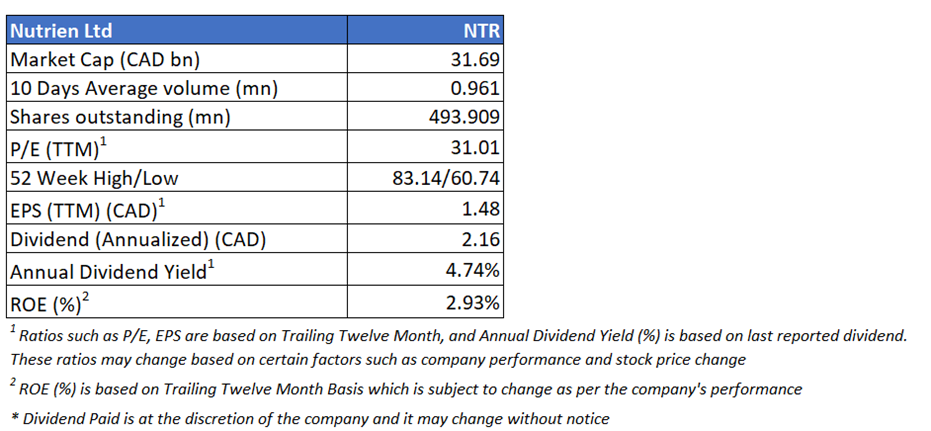The height and width of the screenshot is (431, 931).
Task: Select the 2.16 dividend value
Action: tap(481, 239)
